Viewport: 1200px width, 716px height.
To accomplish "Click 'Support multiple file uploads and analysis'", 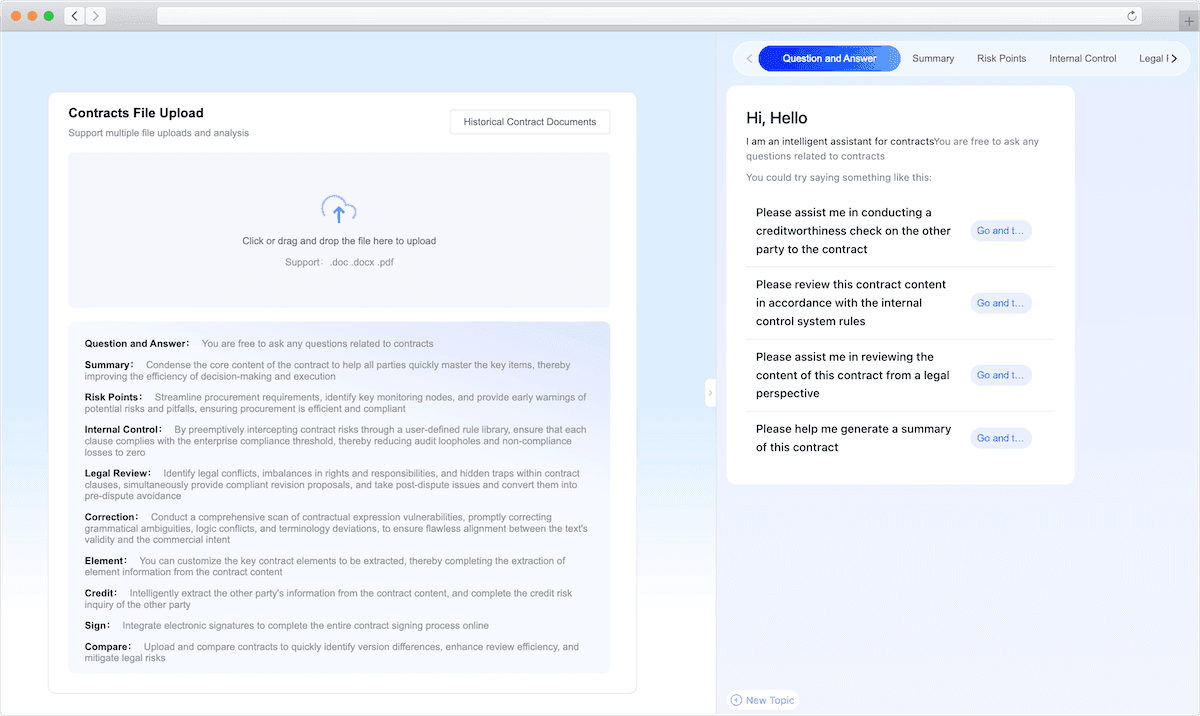I will coord(158,133).
